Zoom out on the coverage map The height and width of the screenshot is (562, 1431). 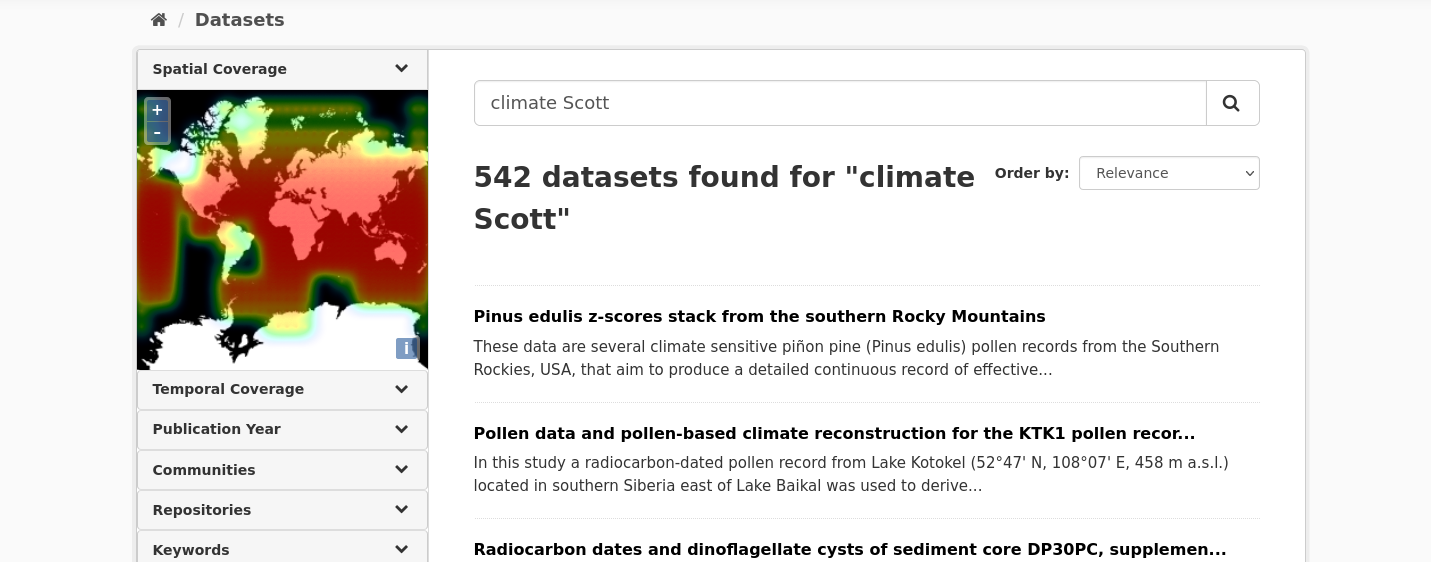[157, 132]
